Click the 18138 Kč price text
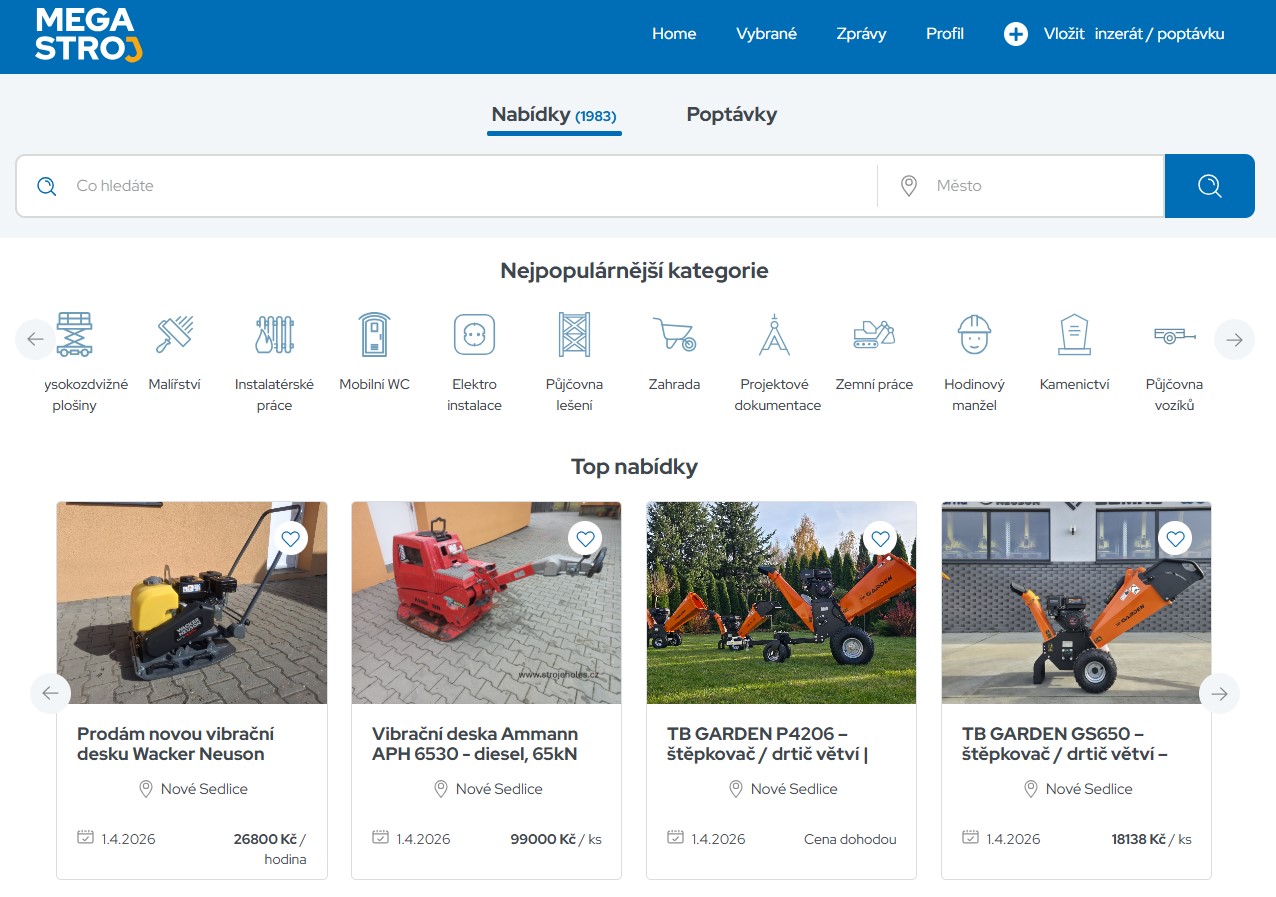 click(x=1138, y=839)
